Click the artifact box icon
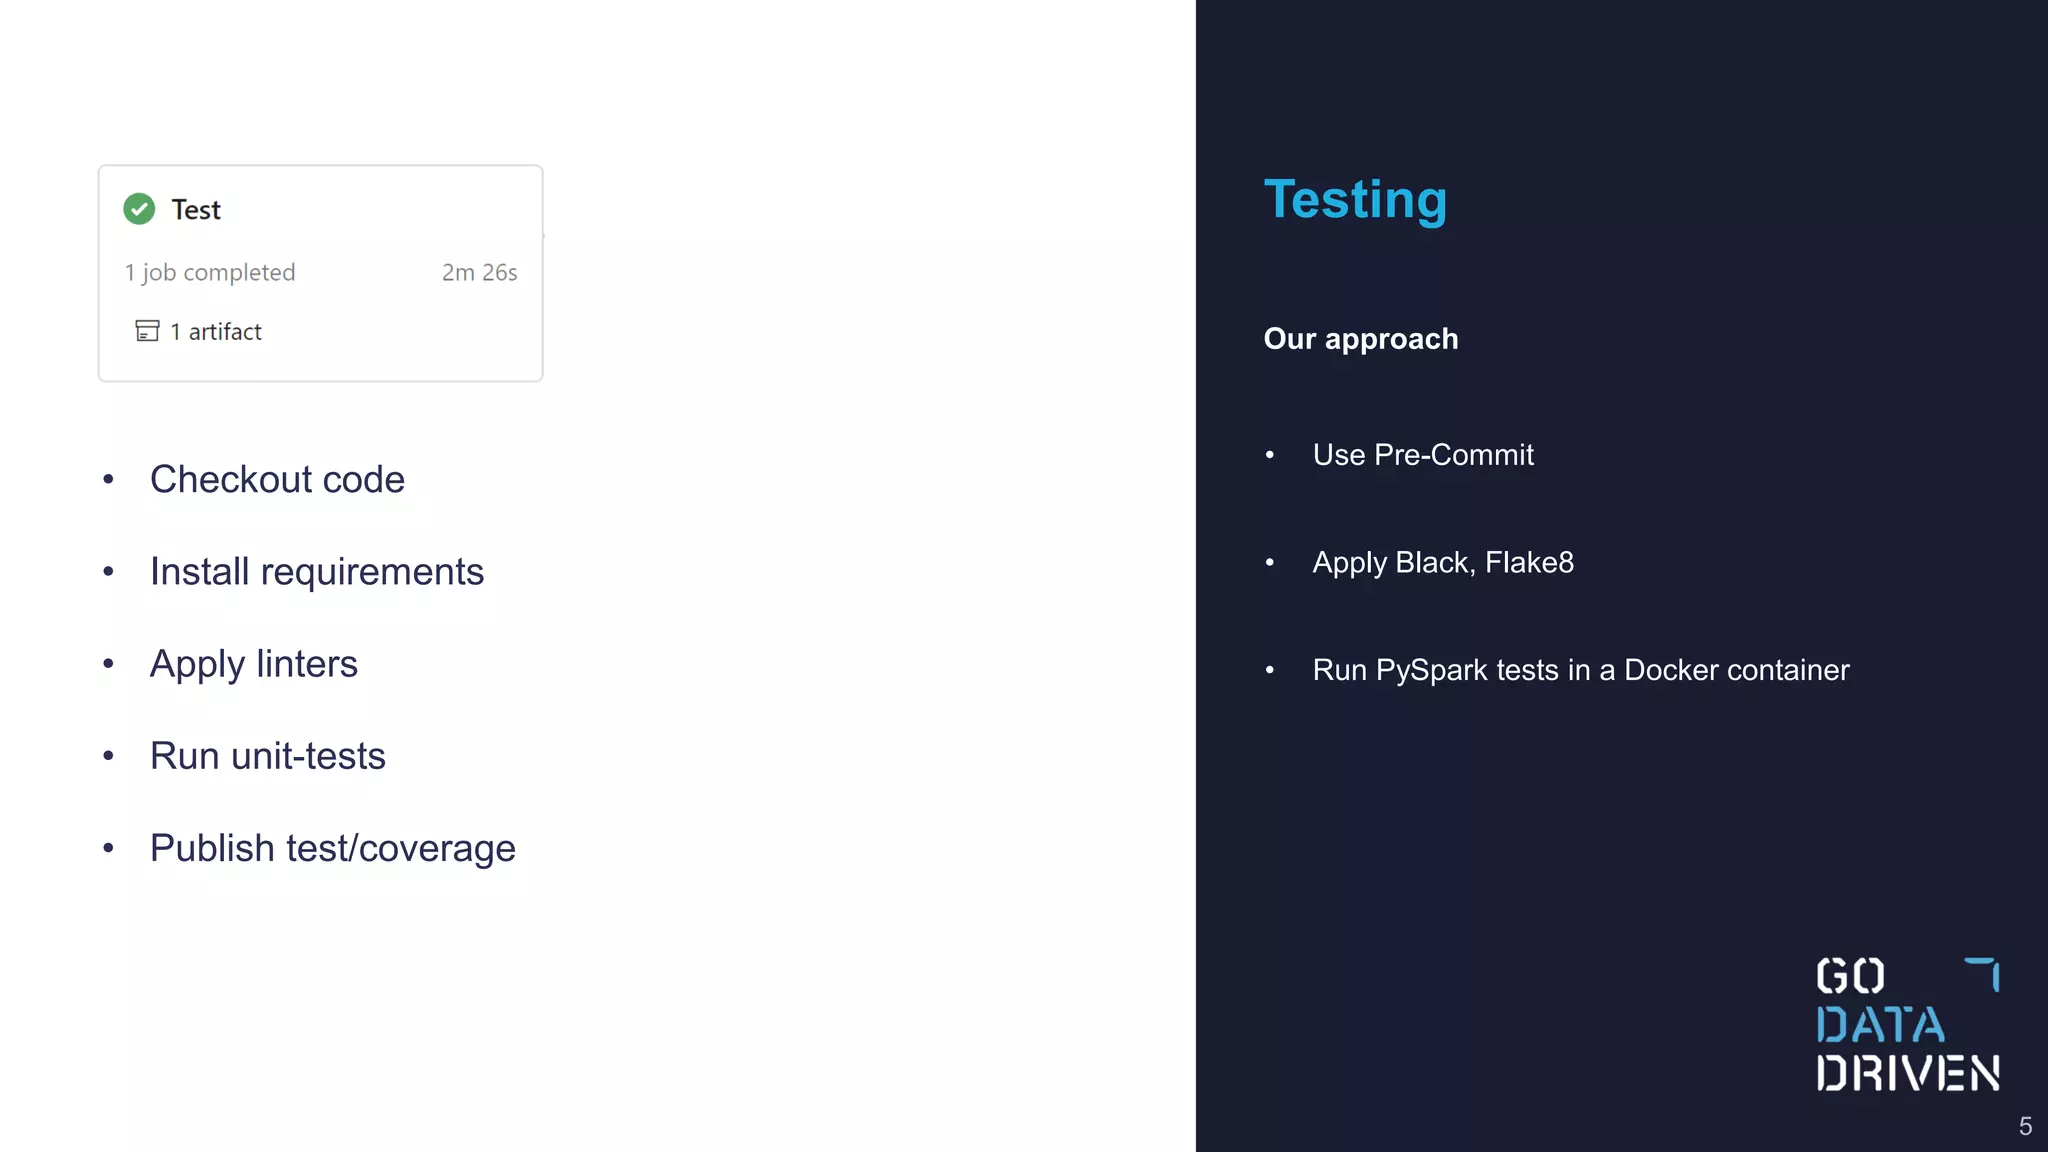The image size is (2048, 1152). click(x=147, y=331)
